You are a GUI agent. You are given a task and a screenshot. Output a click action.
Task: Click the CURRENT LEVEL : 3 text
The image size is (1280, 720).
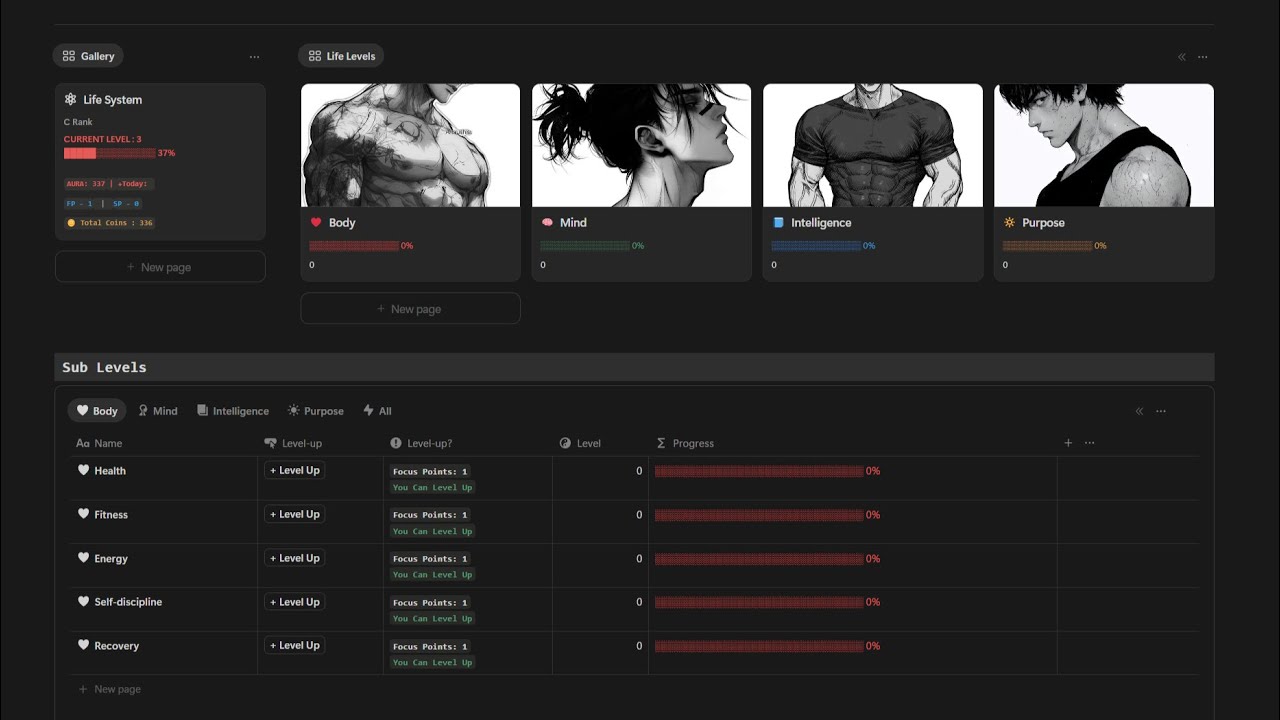[102, 139]
